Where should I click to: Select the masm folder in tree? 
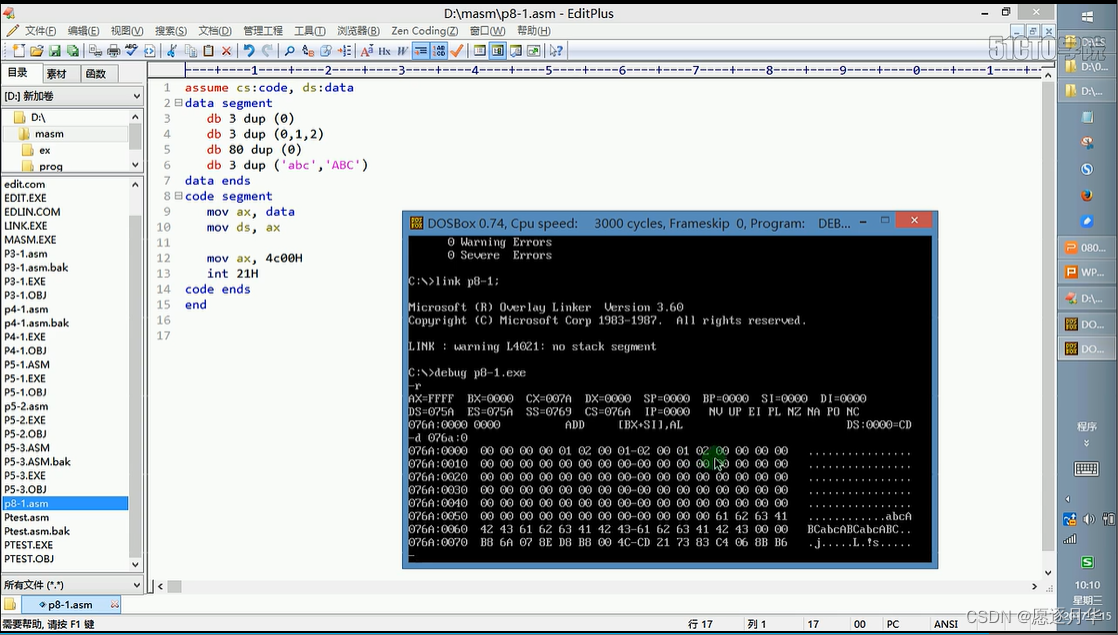[48, 133]
